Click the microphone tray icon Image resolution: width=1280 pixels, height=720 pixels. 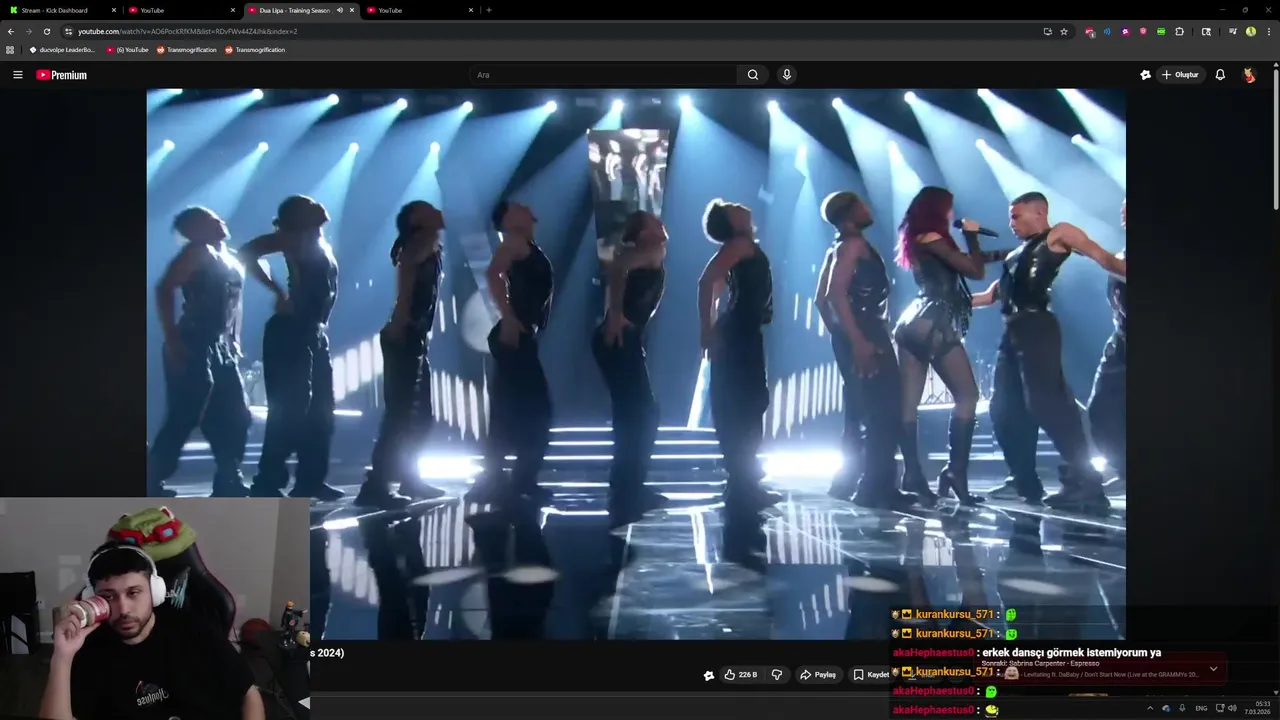(1182, 708)
